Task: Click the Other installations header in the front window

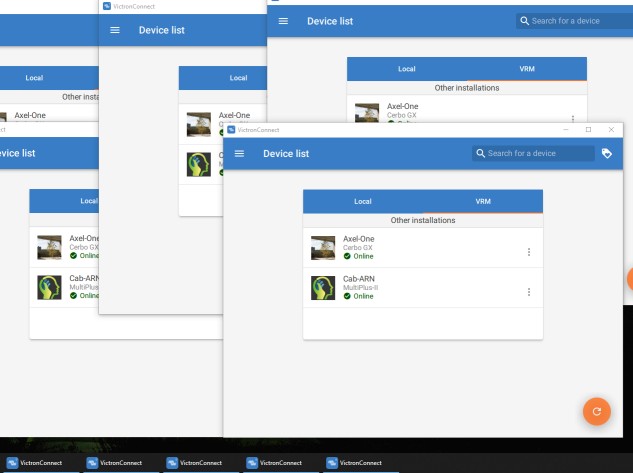Action: click(x=423, y=220)
